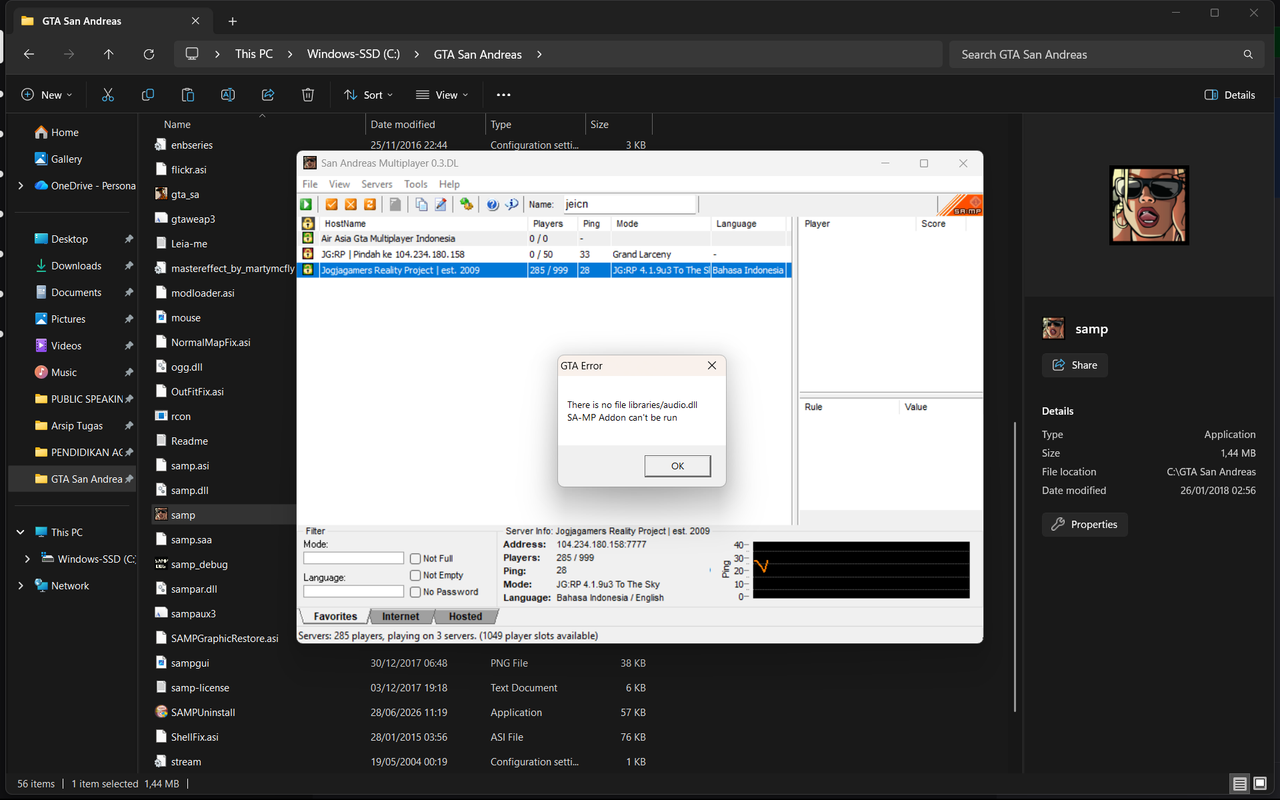This screenshot has height=800, width=1280.
Task: Collapse the This PC tree node
Action: tap(21, 532)
